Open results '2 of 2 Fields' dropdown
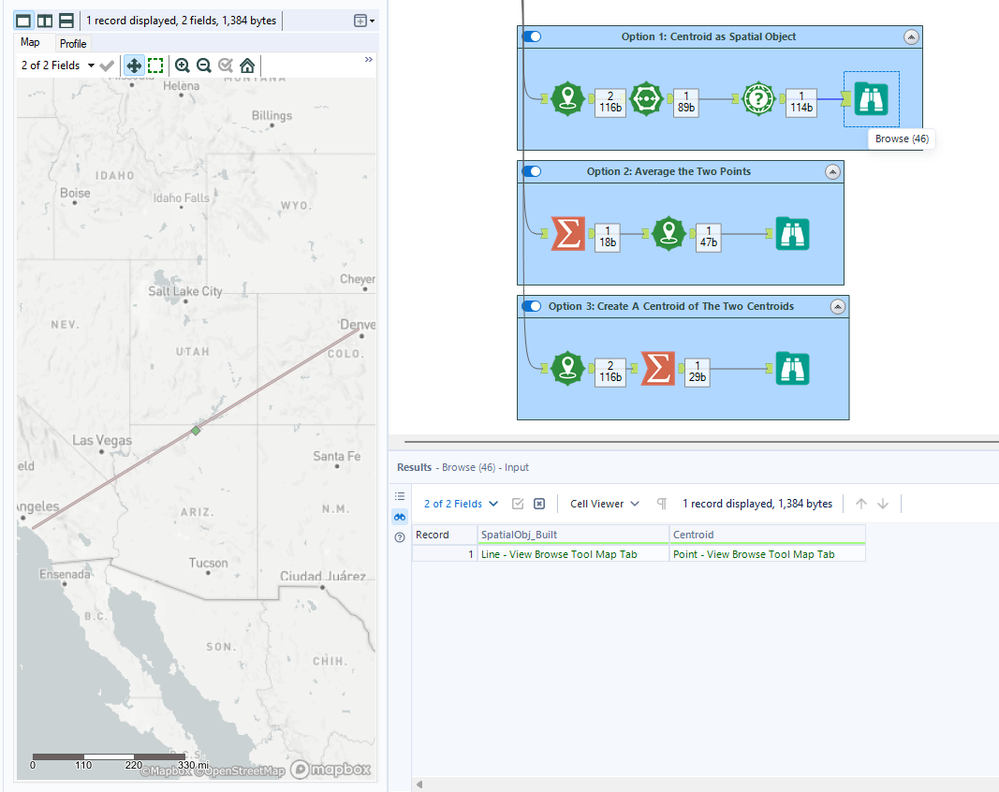 pos(461,504)
